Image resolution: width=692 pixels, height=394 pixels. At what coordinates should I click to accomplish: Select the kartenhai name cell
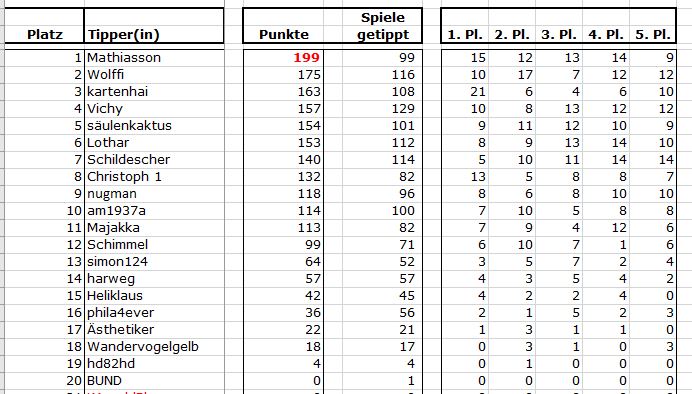[154, 92]
